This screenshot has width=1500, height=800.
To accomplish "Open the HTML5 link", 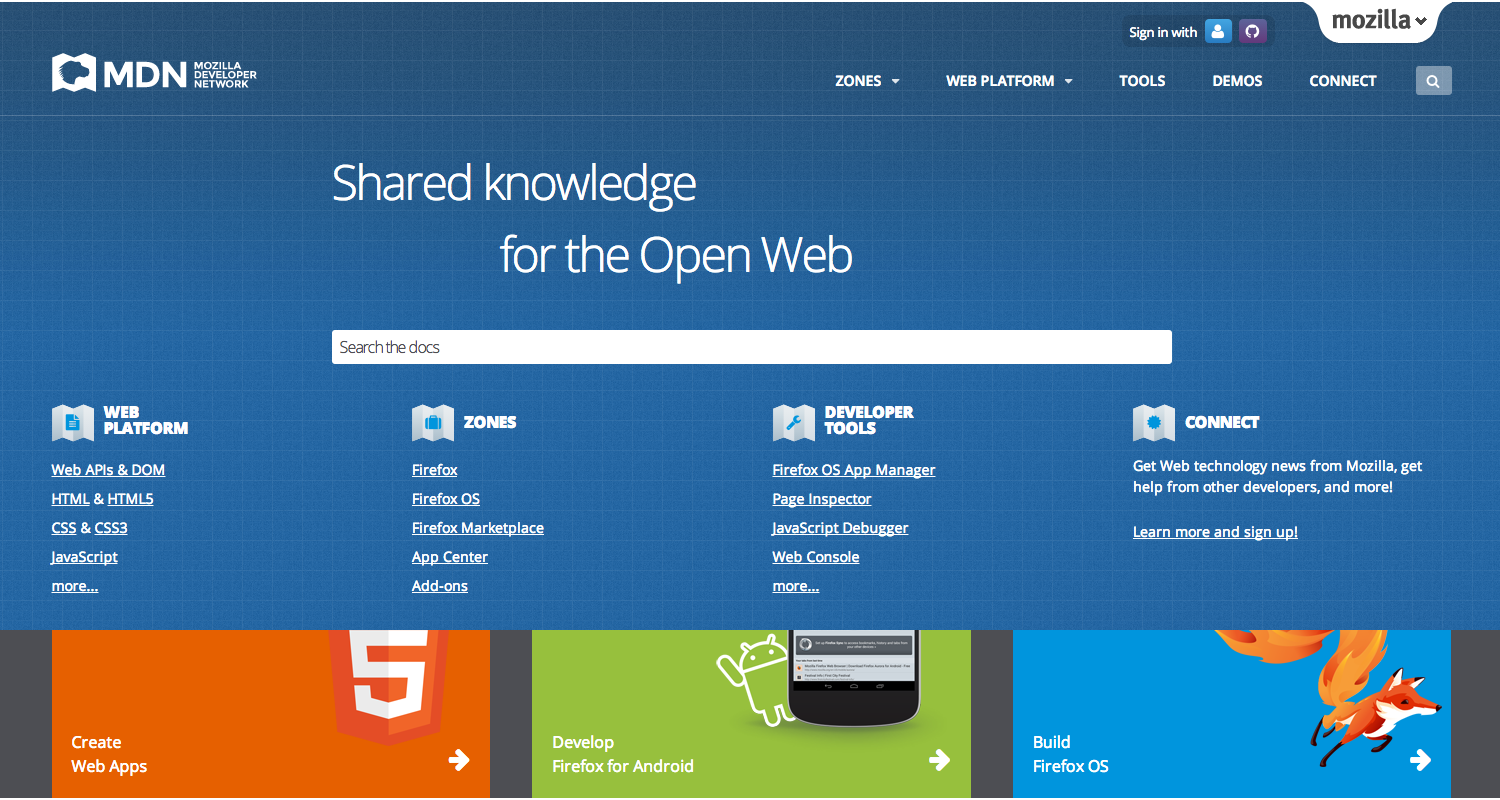I will tap(130, 499).
